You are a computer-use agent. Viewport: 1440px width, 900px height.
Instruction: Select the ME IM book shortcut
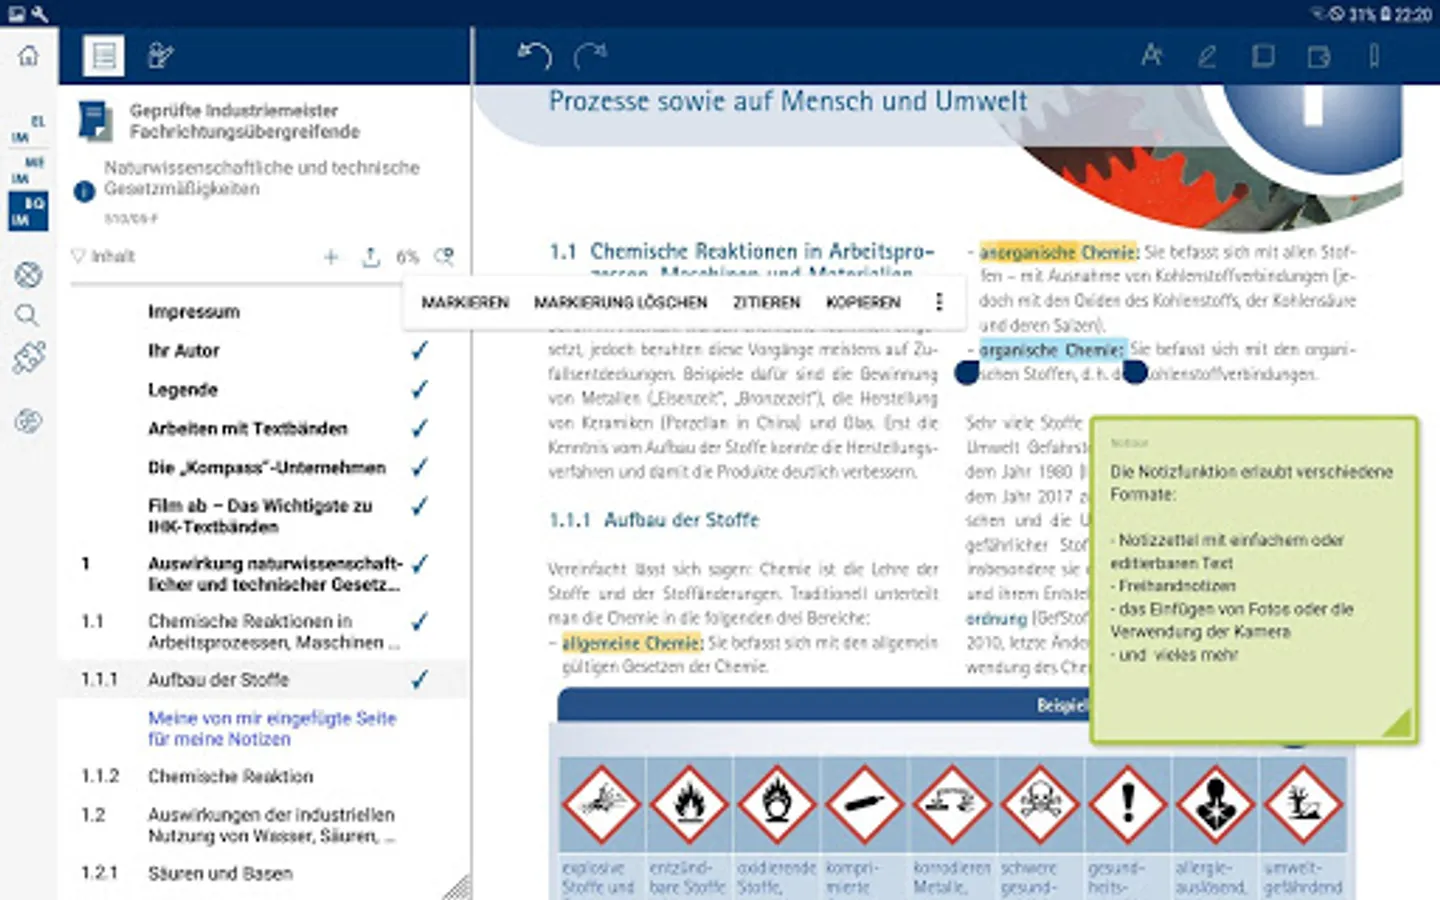pos(28,170)
